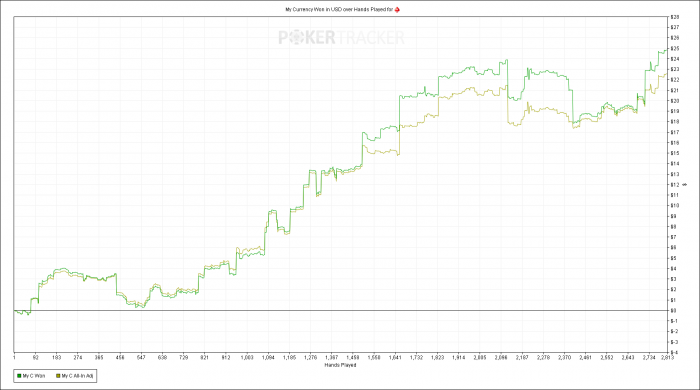
Task: Click the 912 x-axis tick label
Action: tap(226, 357)
